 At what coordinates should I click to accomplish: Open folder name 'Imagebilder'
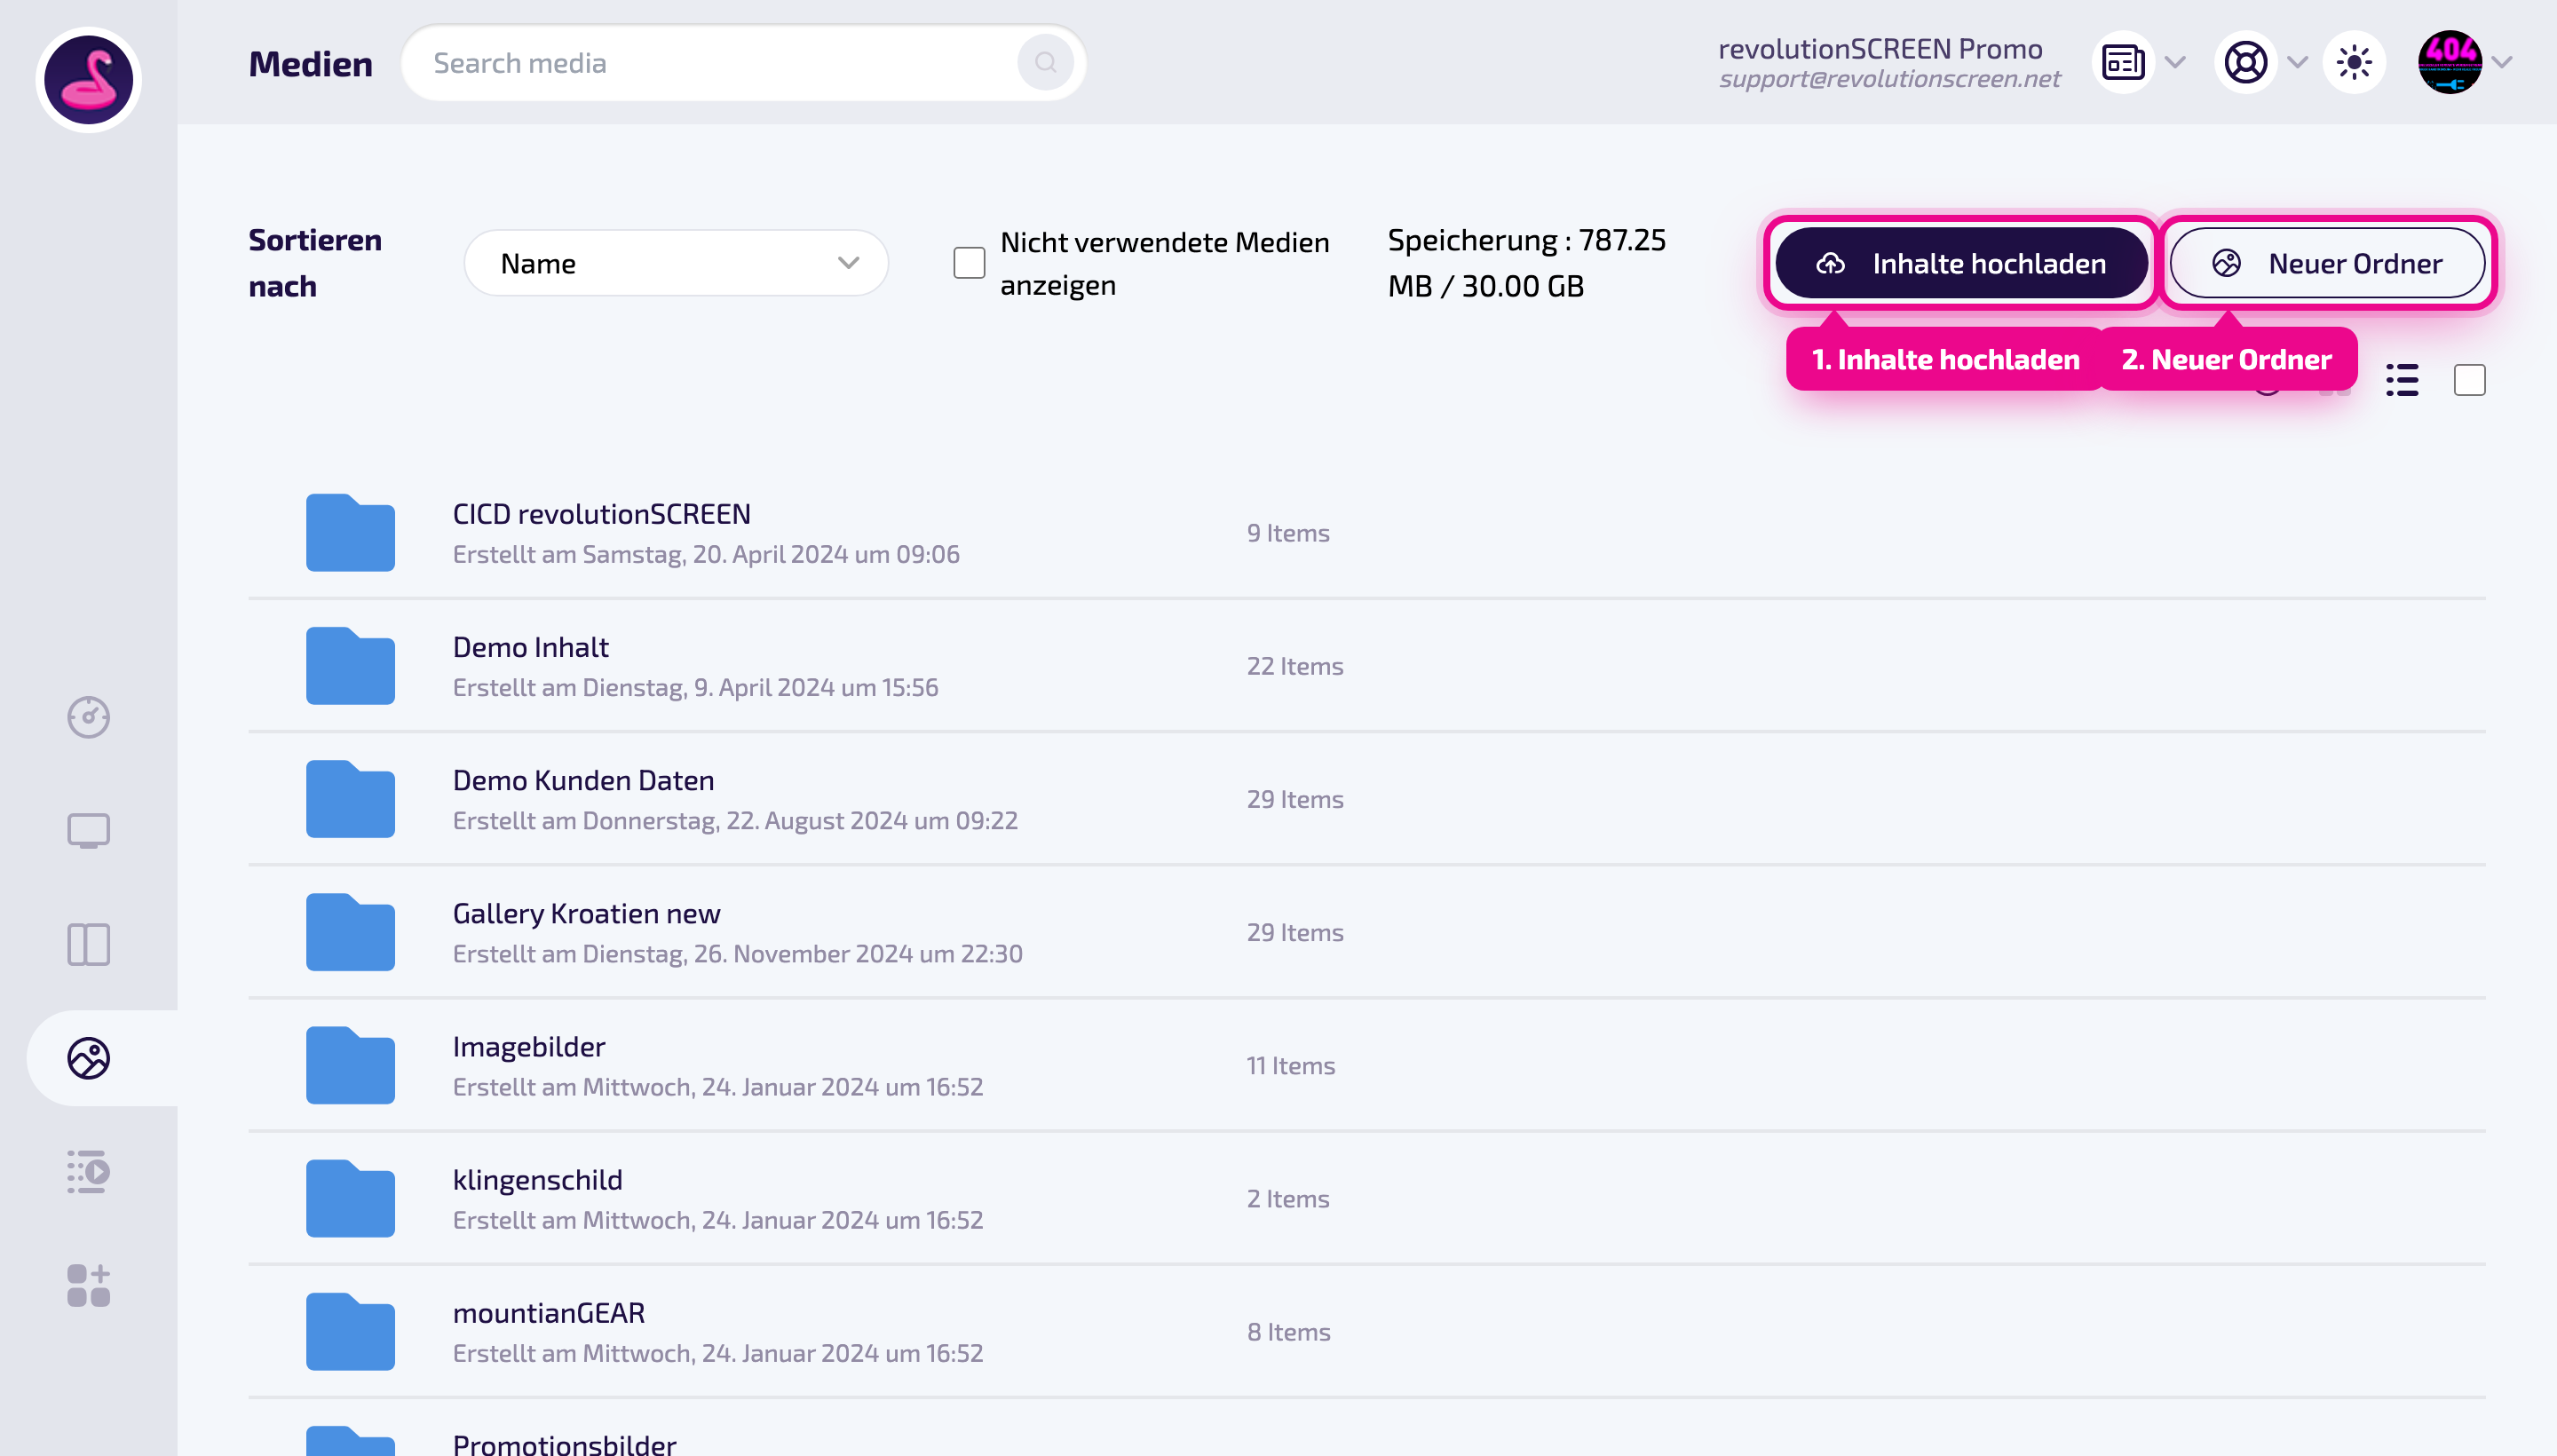[x=528, y=1046]
